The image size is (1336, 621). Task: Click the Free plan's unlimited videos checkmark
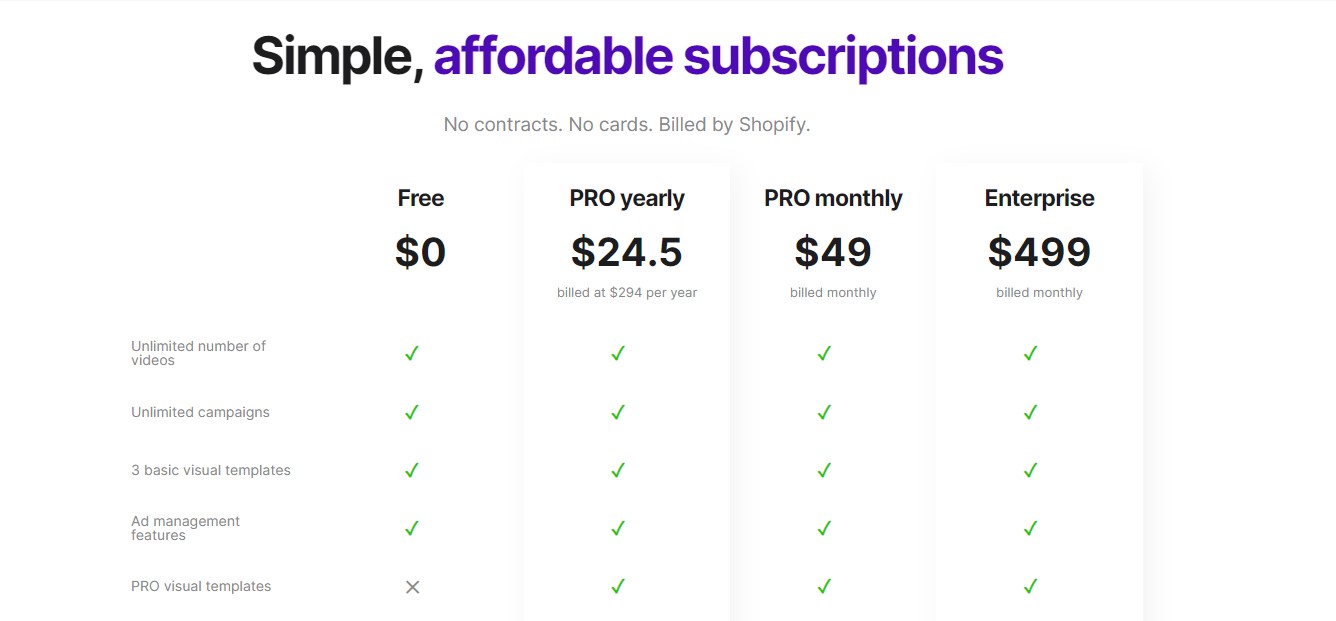[411, 353]
